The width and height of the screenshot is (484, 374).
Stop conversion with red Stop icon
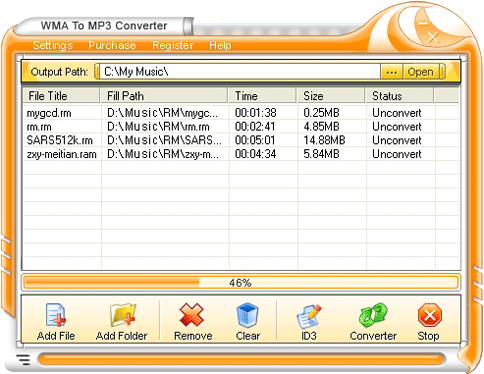(x=429, y=315)
